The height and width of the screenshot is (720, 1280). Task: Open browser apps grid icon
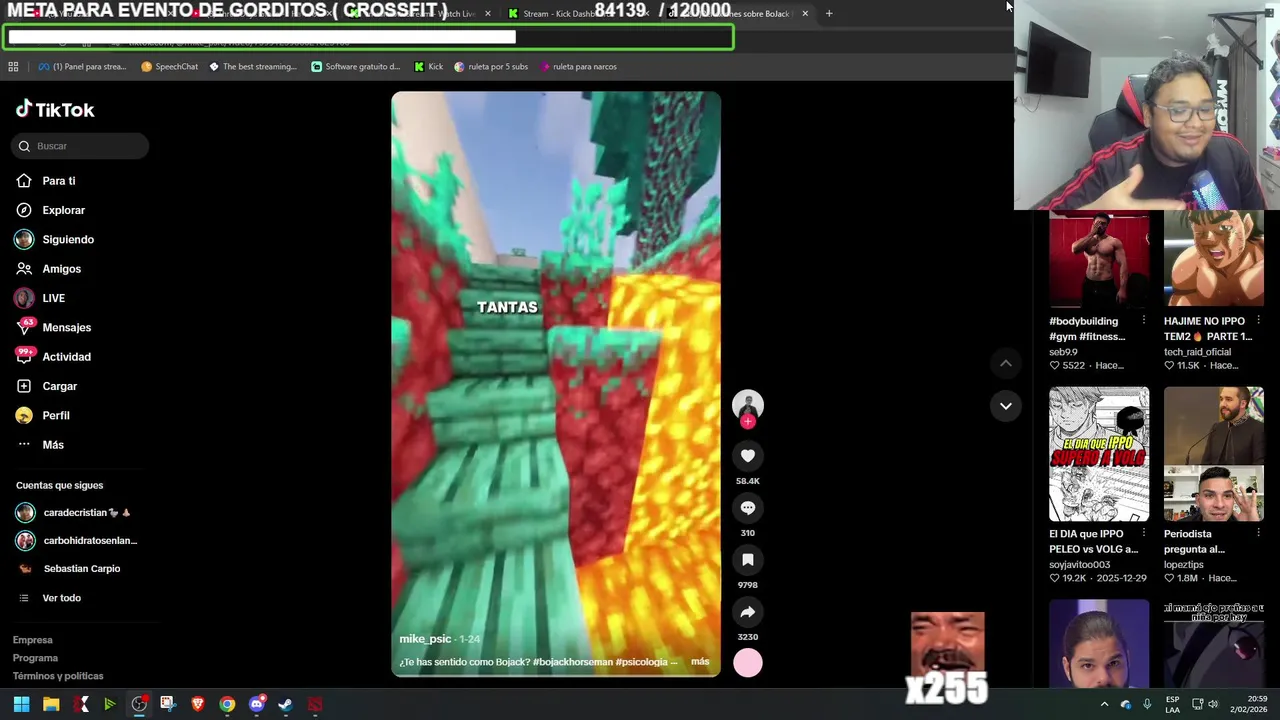13,67
